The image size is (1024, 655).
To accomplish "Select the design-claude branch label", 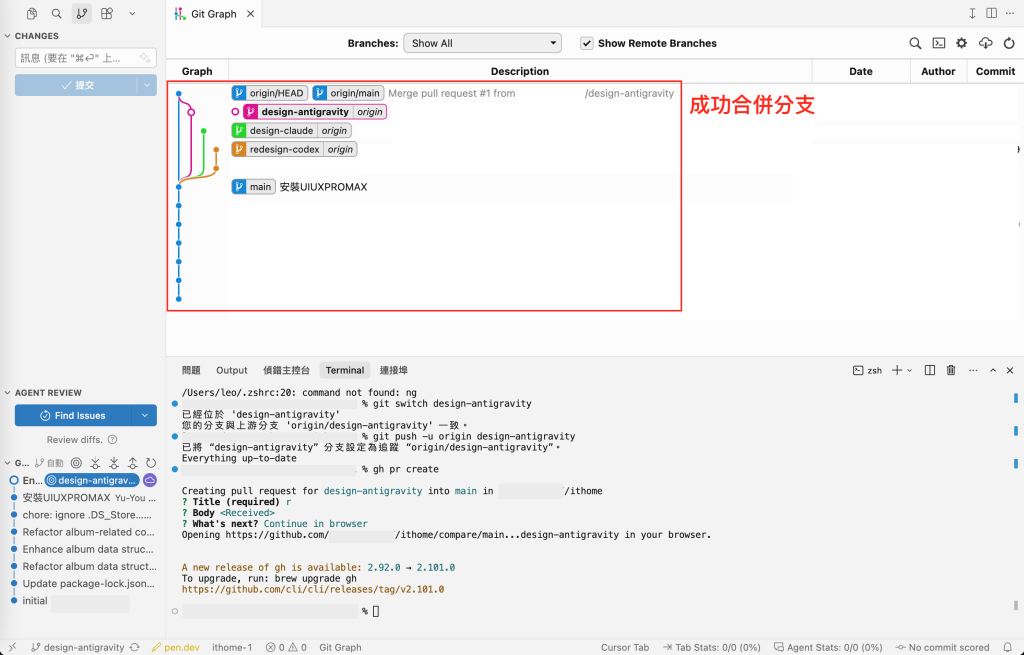I will click(291, 131).
